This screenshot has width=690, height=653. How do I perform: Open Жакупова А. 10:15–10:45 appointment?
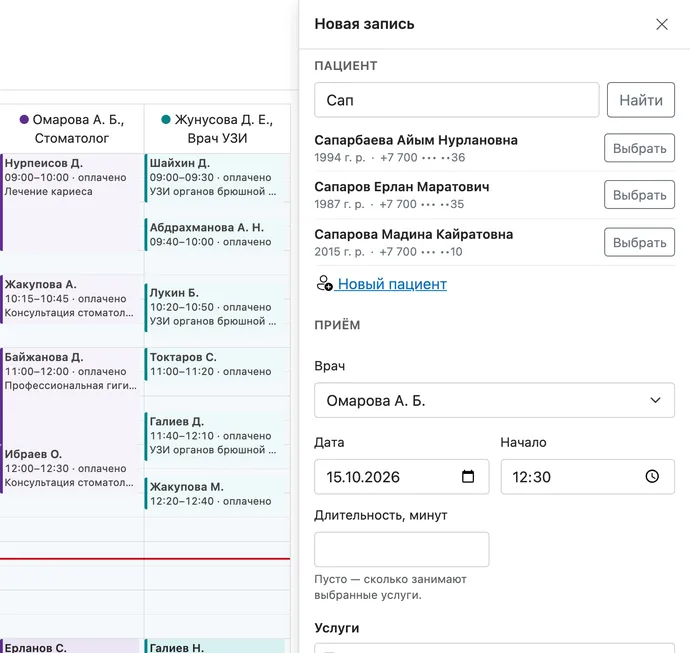pos(71,299)
